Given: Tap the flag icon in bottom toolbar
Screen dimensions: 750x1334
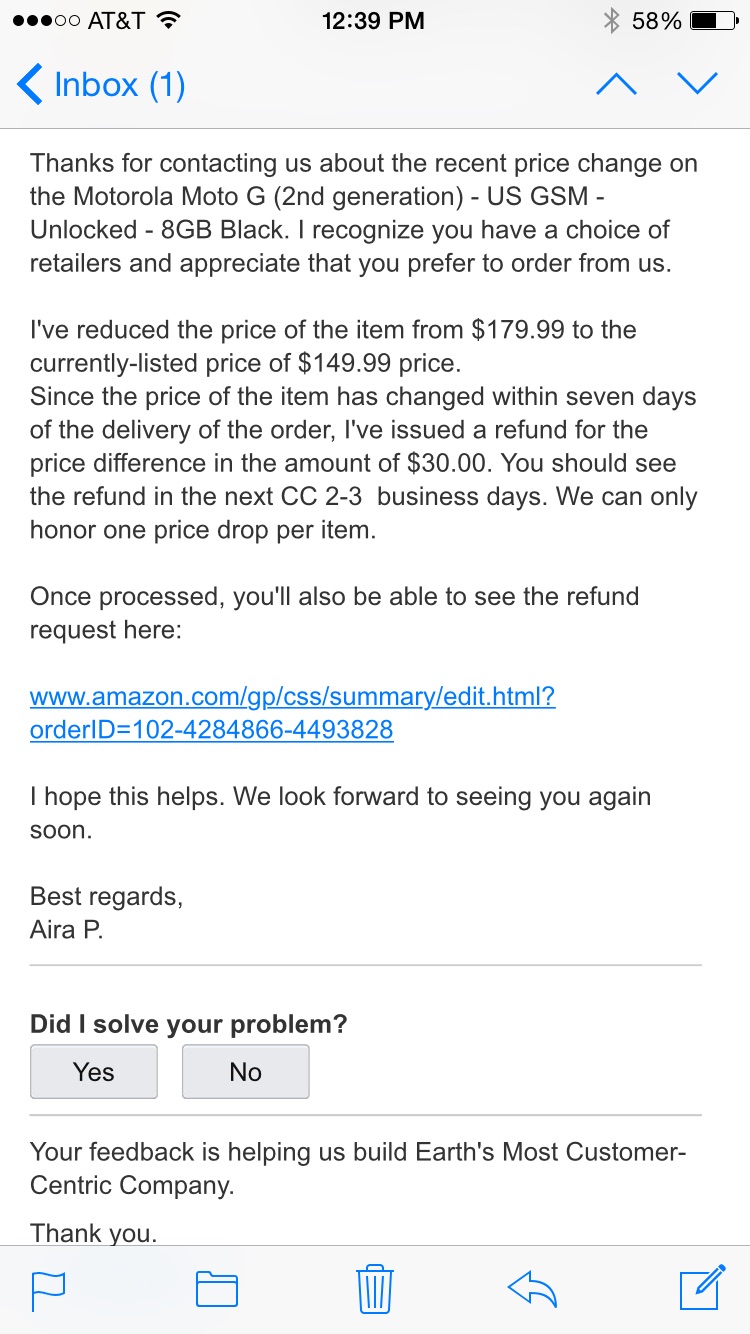Looking at the screenshot, I should (48, 1289).
